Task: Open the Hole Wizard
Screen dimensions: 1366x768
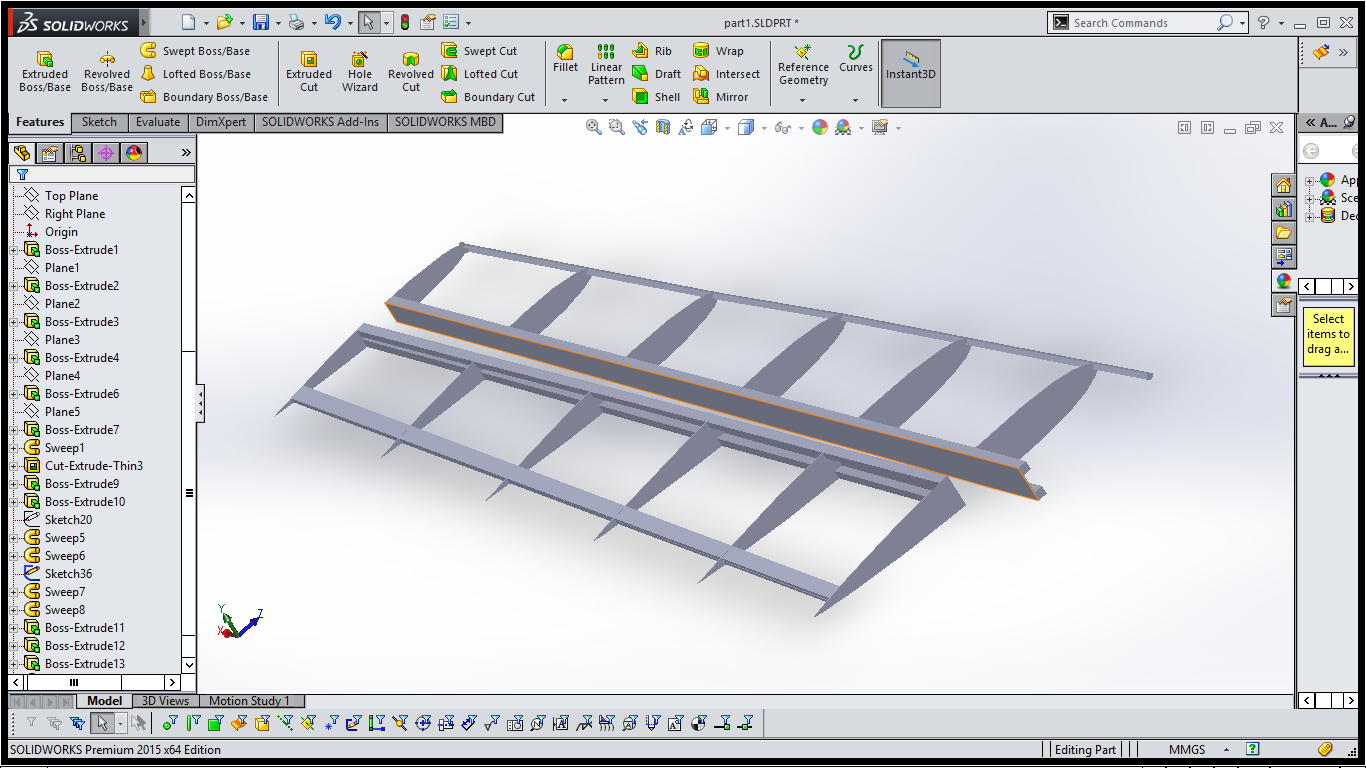Action: coord(360,73)
